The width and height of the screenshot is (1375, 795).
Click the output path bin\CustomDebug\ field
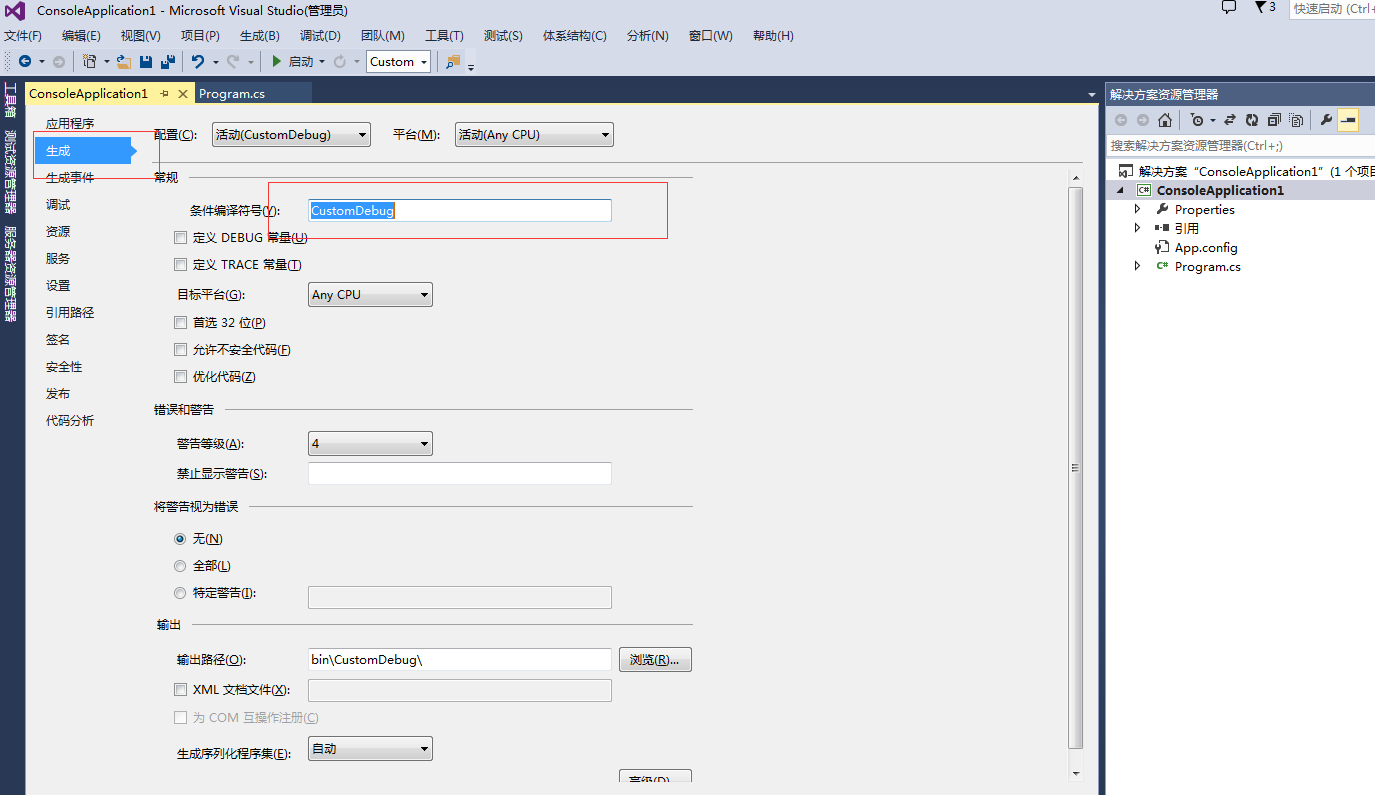coord(460,660)
